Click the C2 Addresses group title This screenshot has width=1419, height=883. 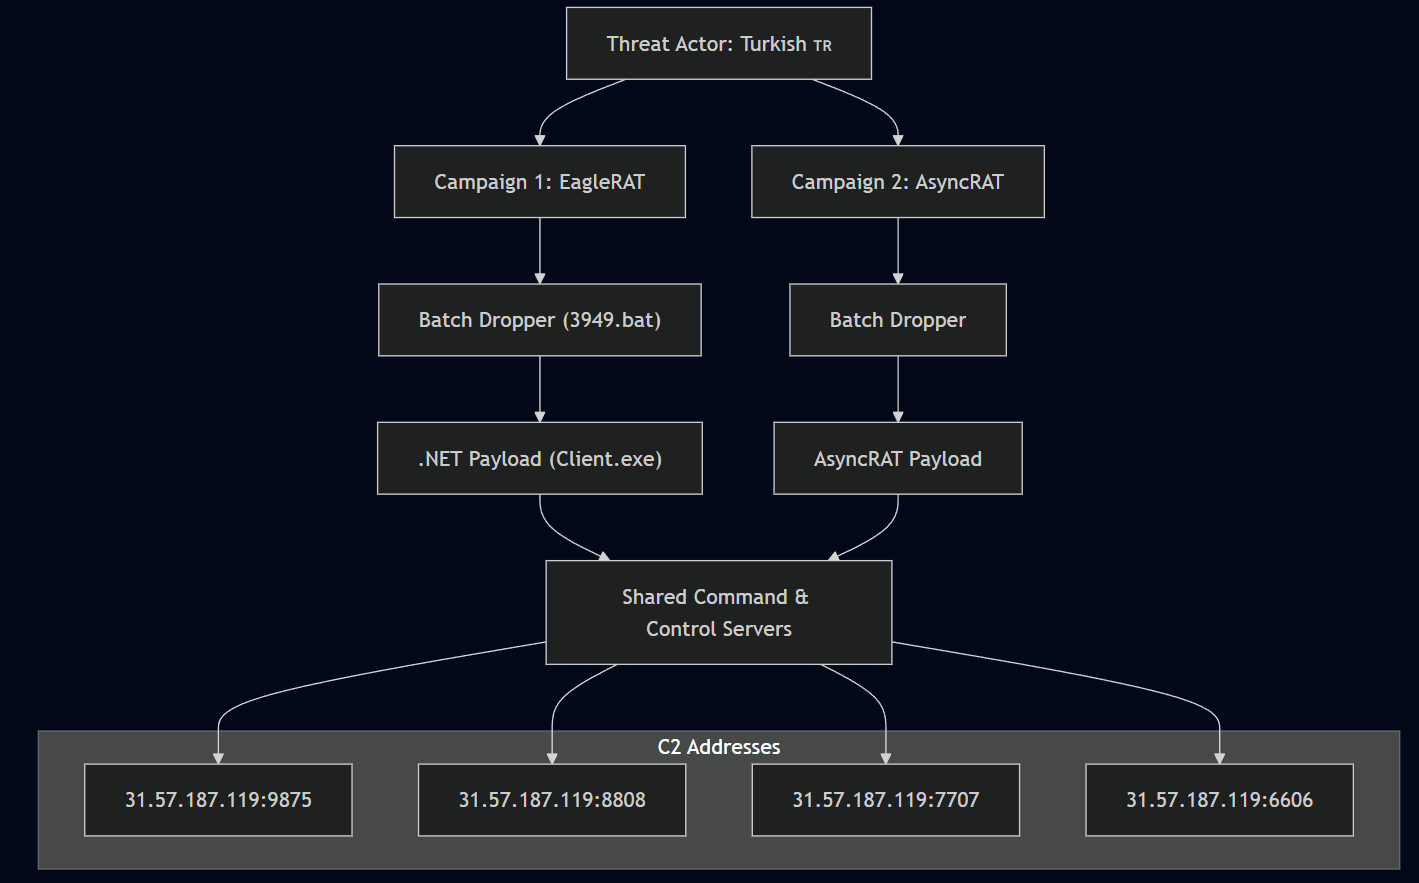pos(718,747)
